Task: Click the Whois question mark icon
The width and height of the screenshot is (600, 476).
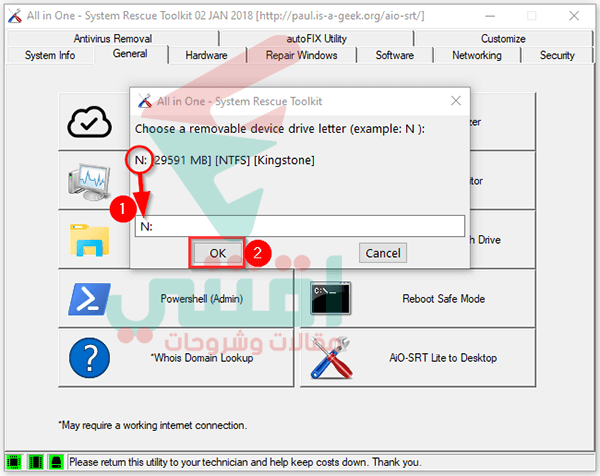Action: tap(90, 358)
